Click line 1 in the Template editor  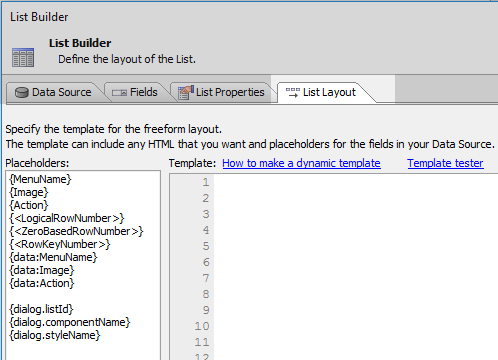tap(356, 182)
